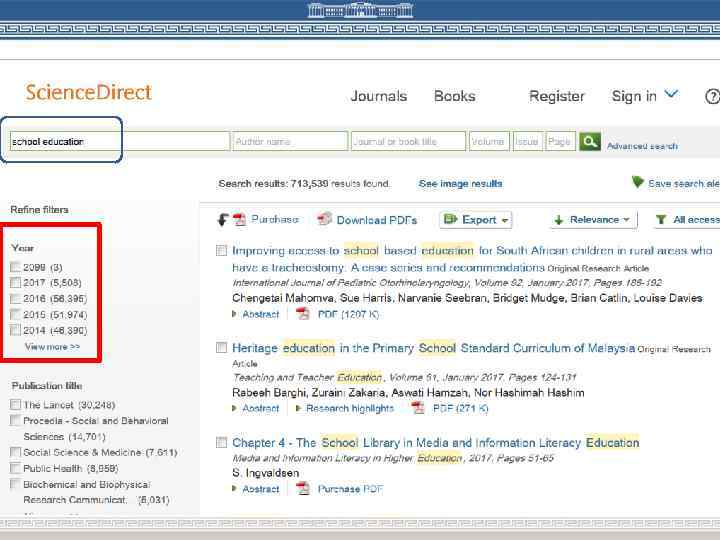Click the Journal or book title field
The width and height of the screenshot is (720, 540).
pyautogui.click(x=408, y=141)
